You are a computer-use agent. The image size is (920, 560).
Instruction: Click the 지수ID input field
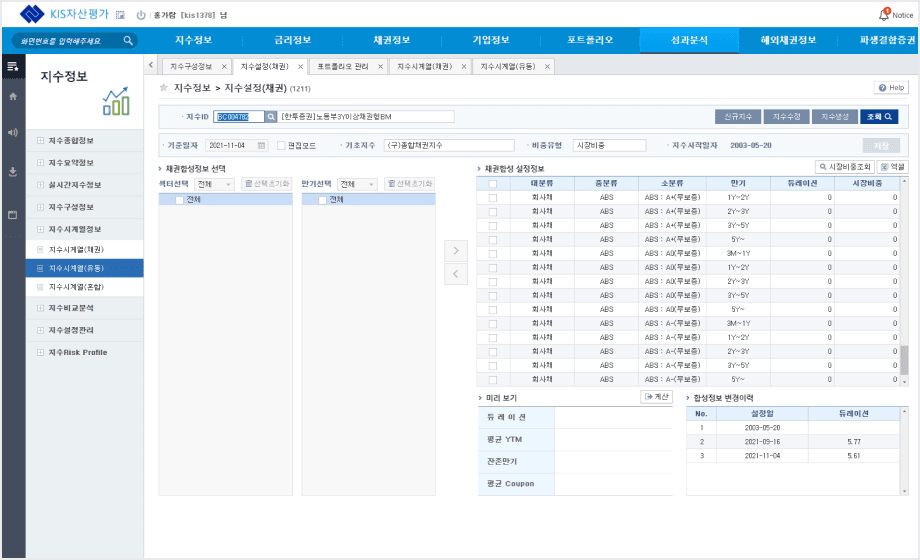click(239, 117)
